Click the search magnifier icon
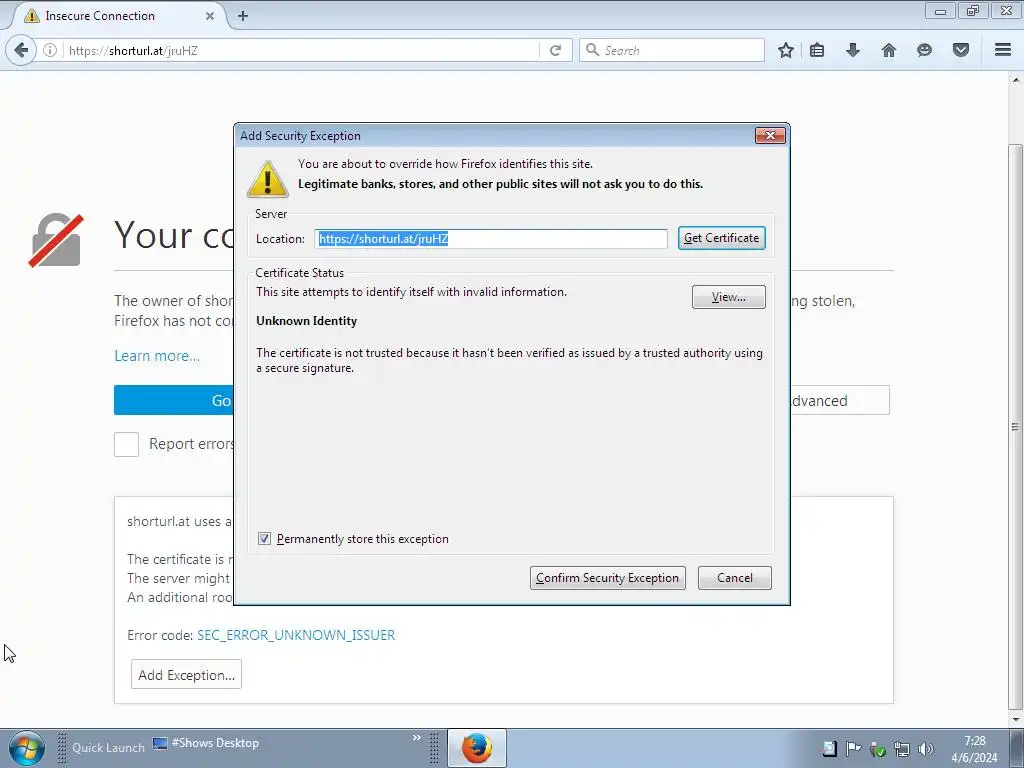The height and width of the screenshot is (768, 1024). click(x=592, y=50)
